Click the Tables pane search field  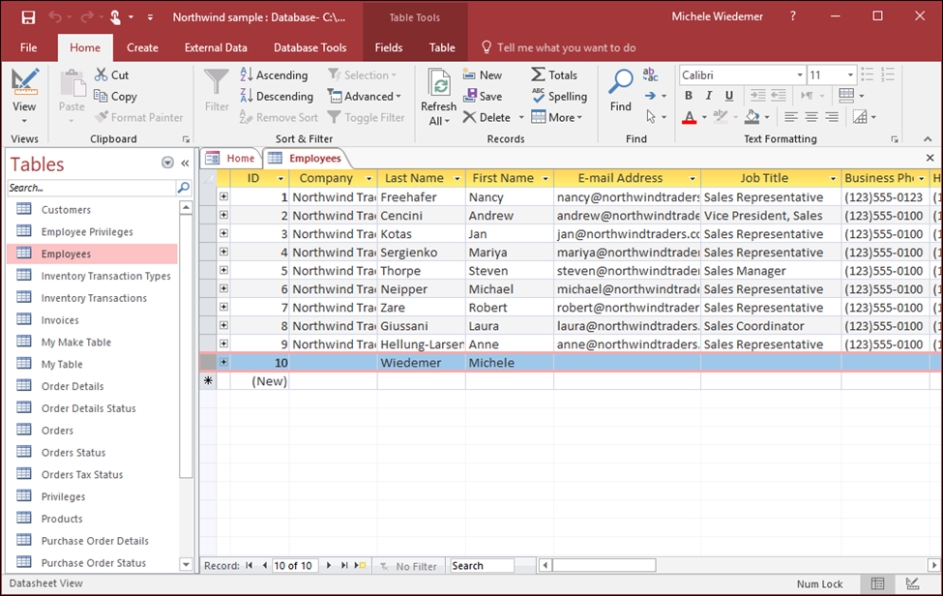point(91,188)
